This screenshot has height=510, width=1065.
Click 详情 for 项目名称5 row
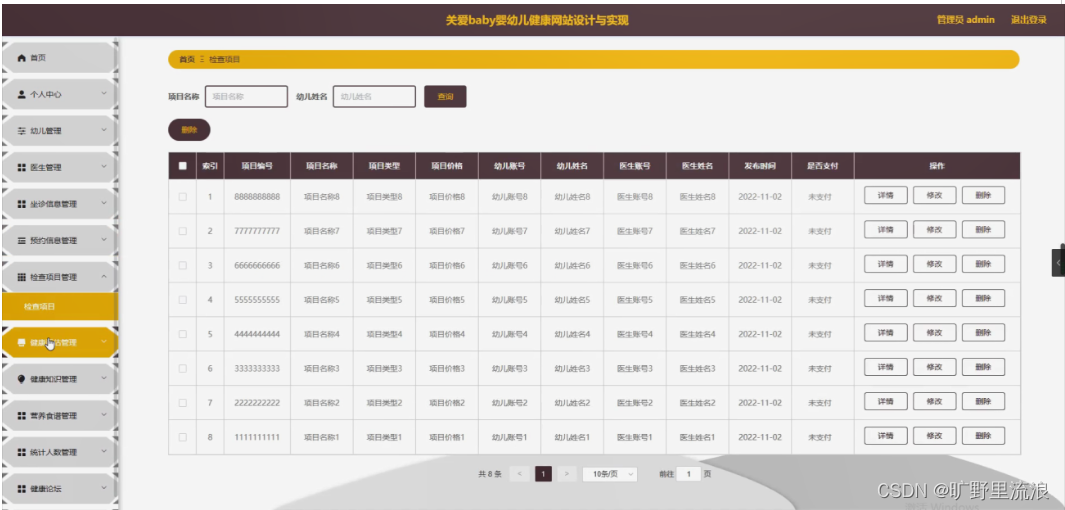click(x=885, y=298)
